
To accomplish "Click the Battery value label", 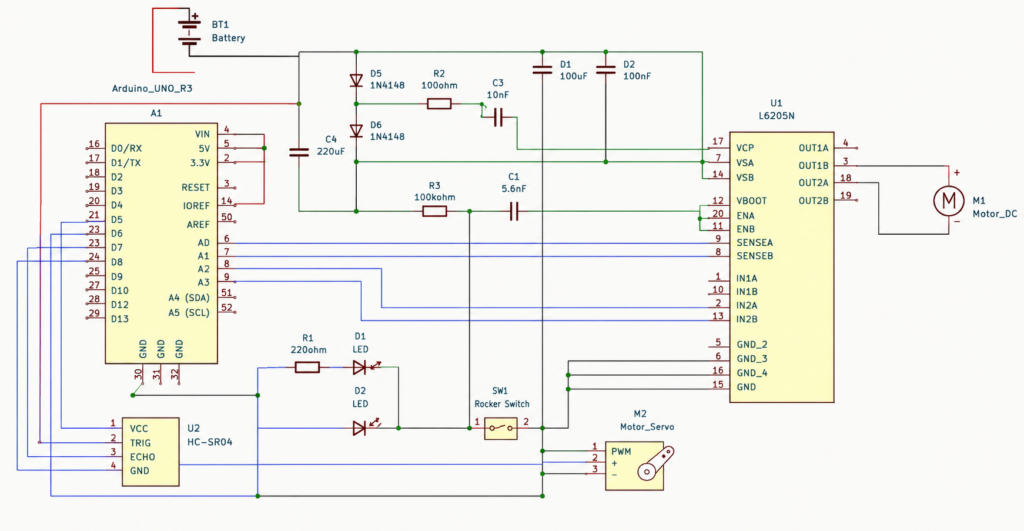I will tap(228, 38).
